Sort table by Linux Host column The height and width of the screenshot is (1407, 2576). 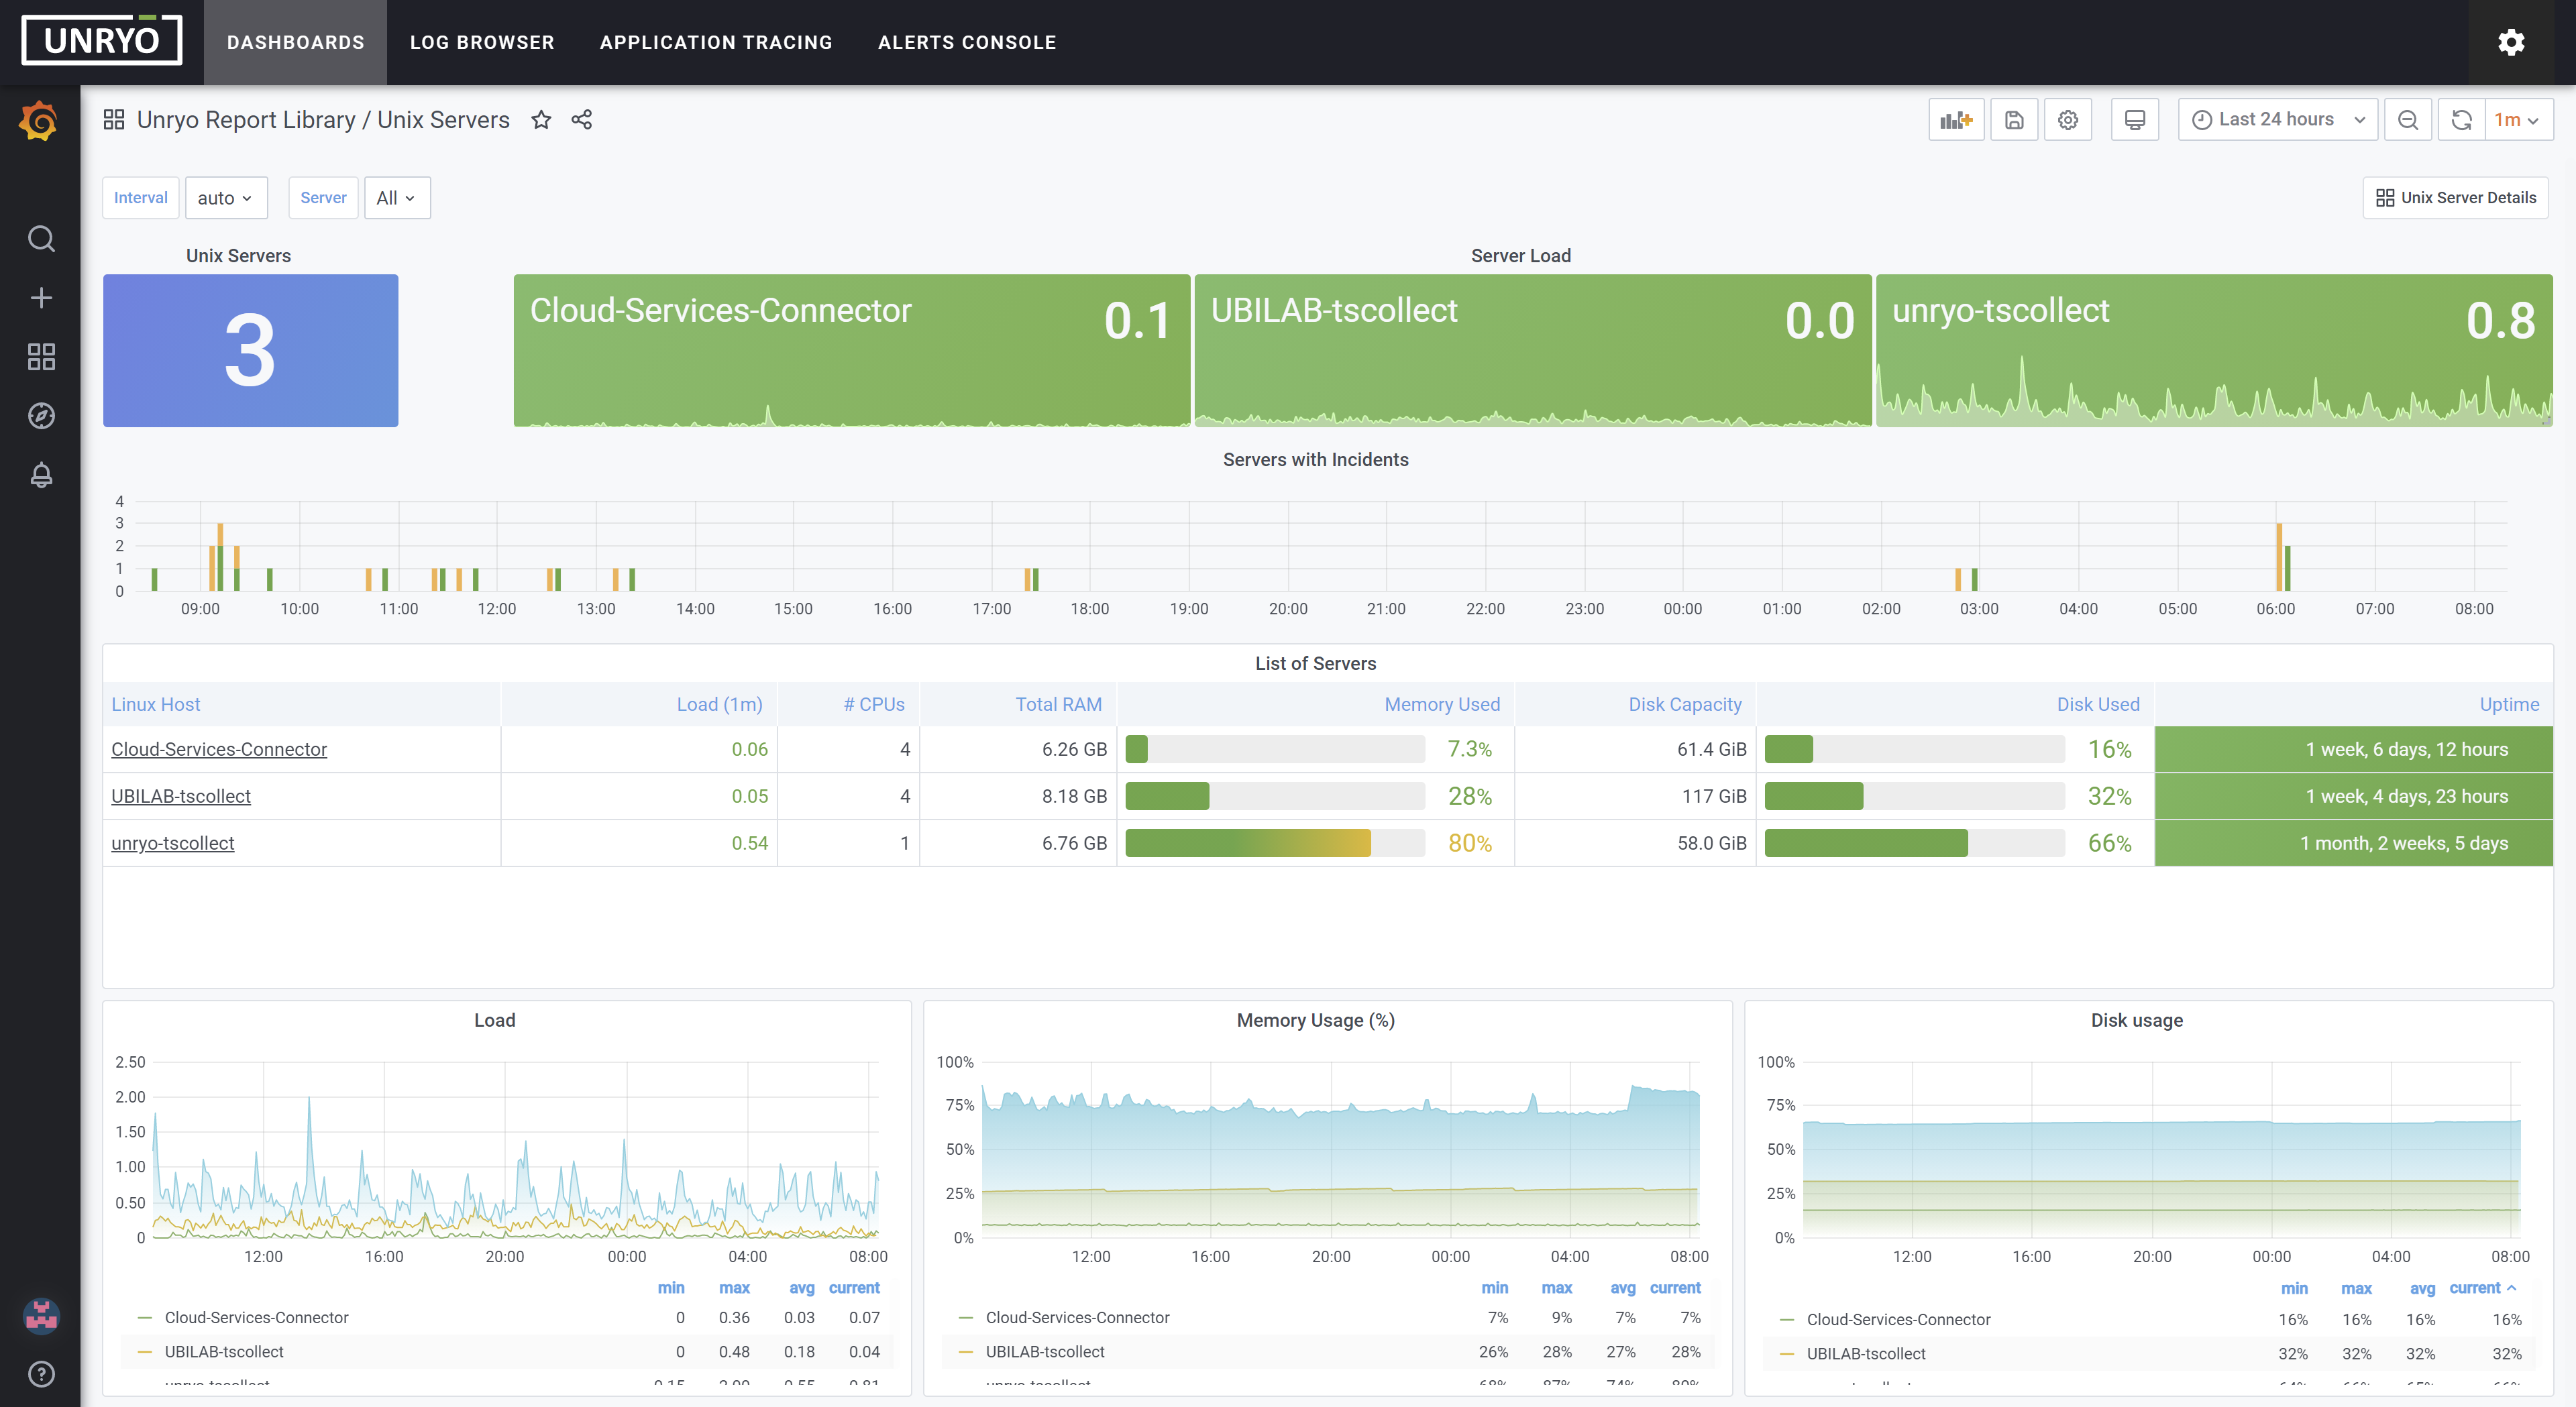(156, 704)
